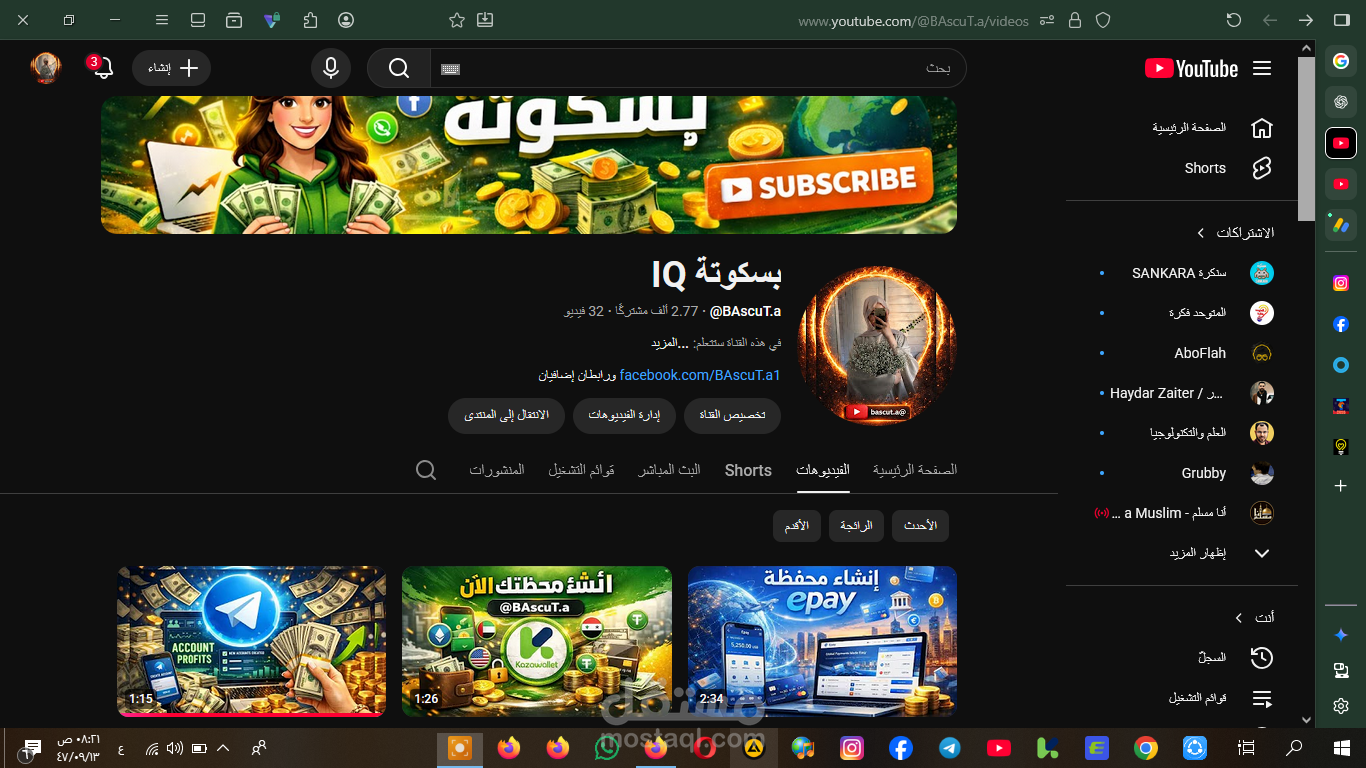
Task: Open the on-screen keyboard in search box
Action: [x=450, y=69]
